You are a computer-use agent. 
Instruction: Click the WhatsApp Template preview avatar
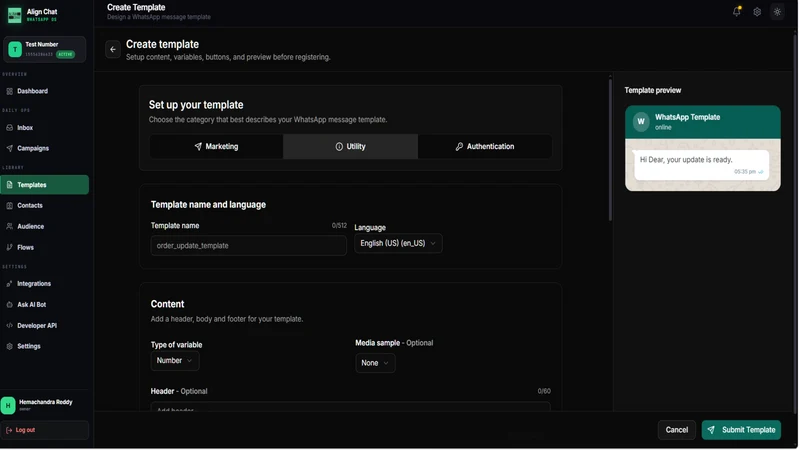pos(642,121)
